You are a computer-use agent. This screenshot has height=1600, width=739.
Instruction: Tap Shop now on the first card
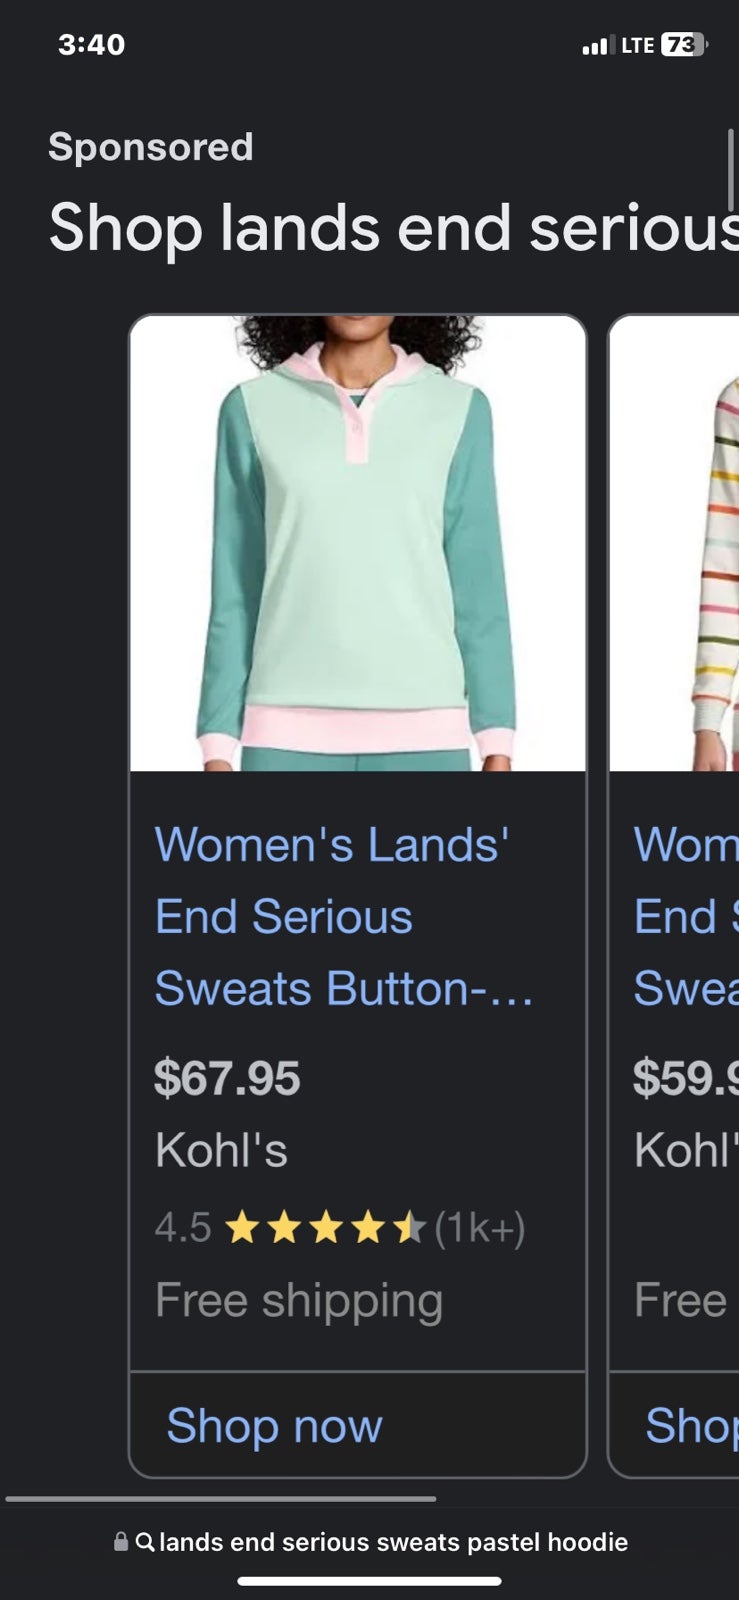(274, 1425)
